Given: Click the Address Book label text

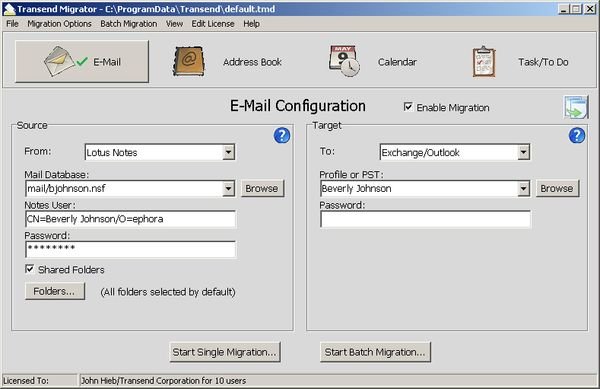Looking at the screenshot, I should click(252, 62).
